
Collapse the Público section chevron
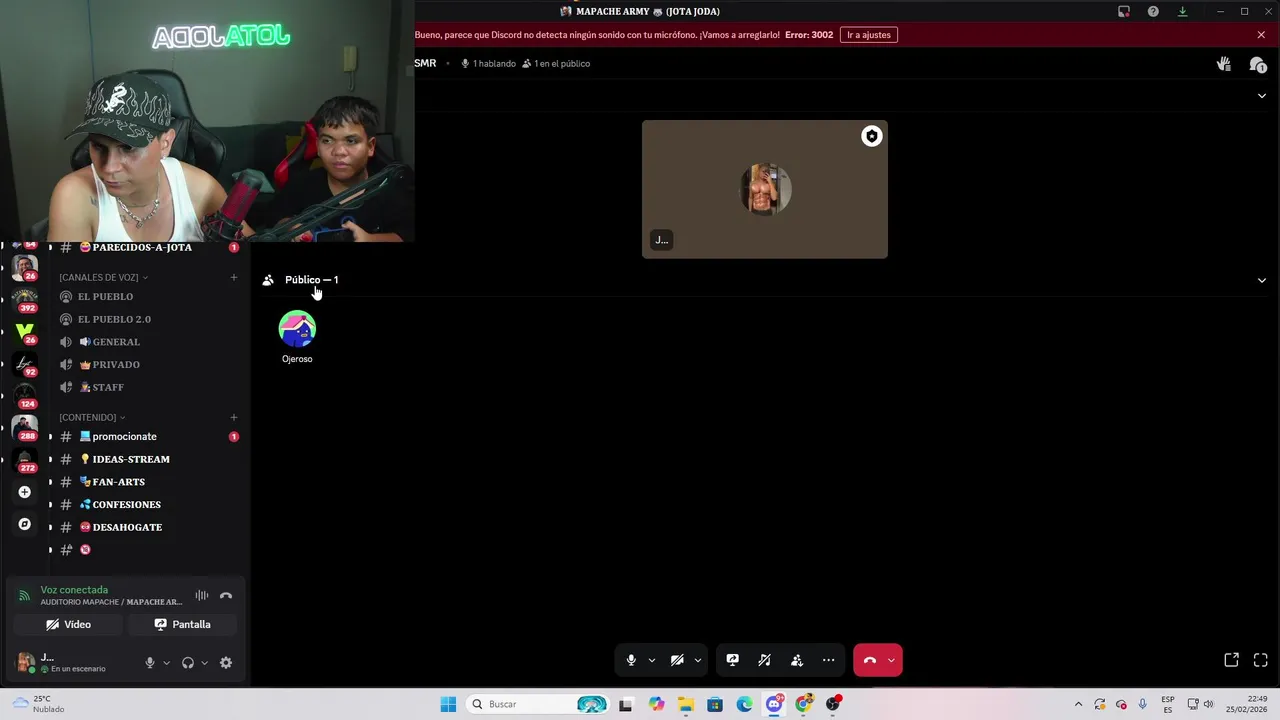(x=1262, y=281)
